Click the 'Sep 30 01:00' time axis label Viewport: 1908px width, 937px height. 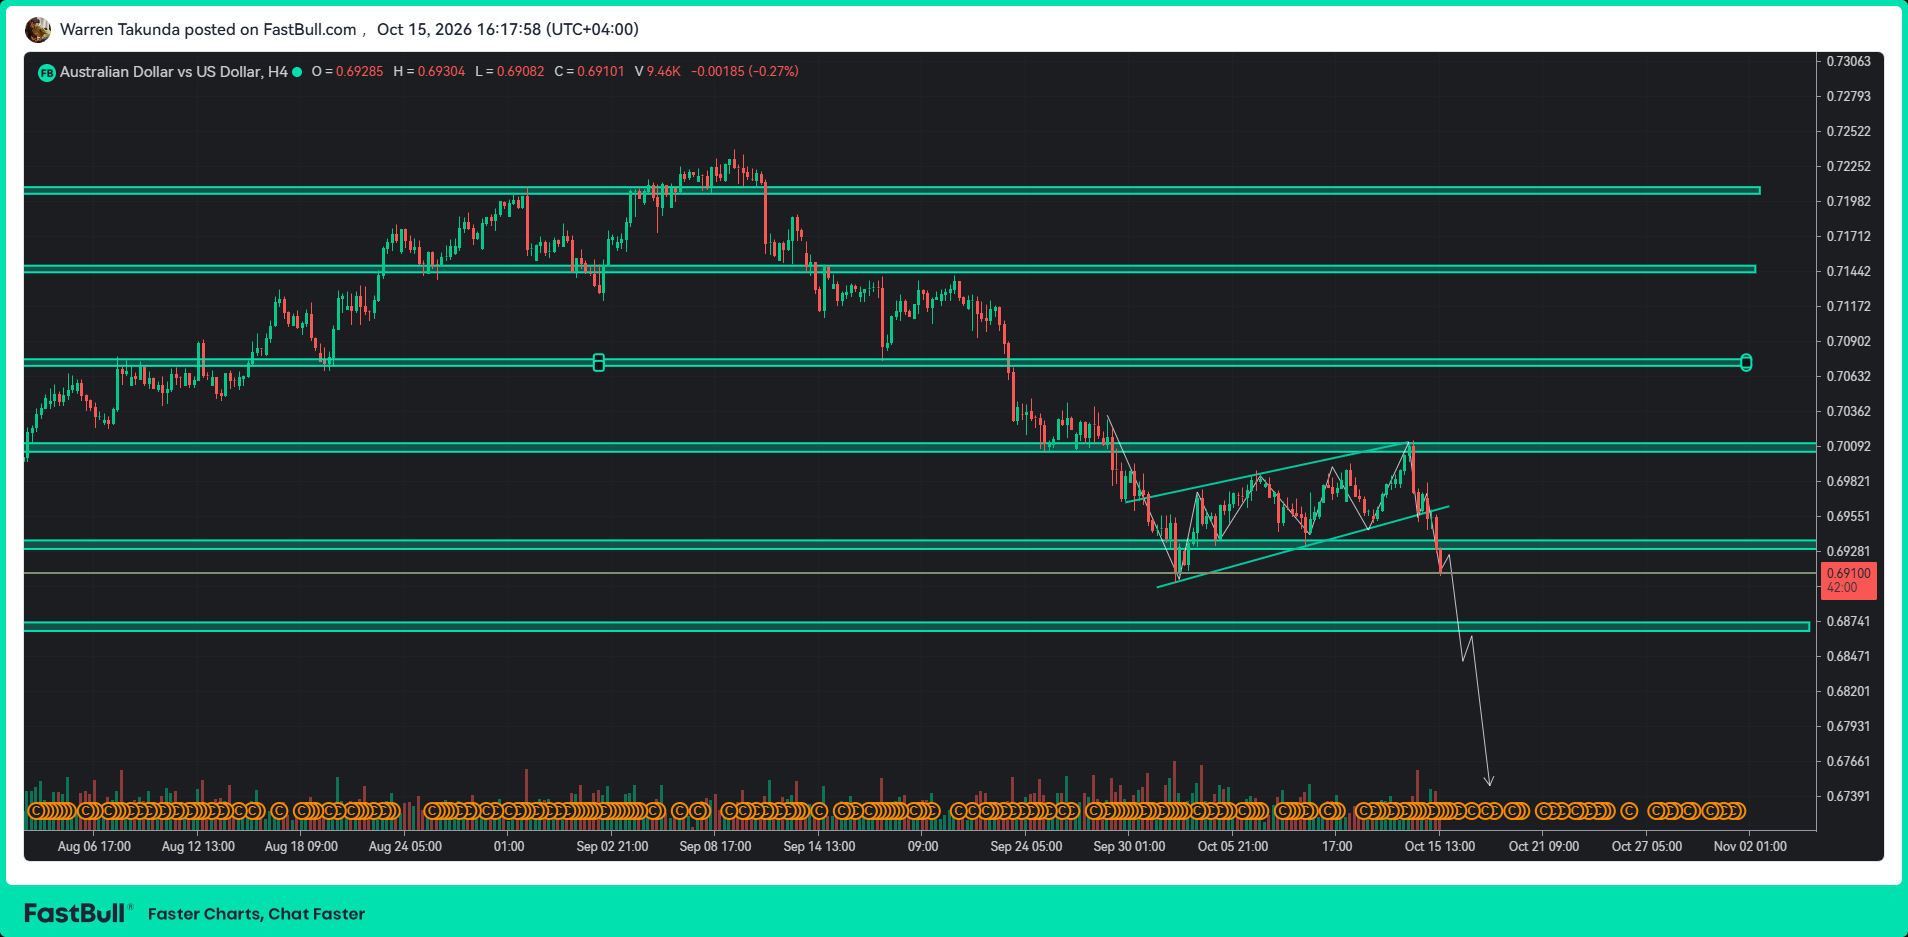pos(1129,846)
